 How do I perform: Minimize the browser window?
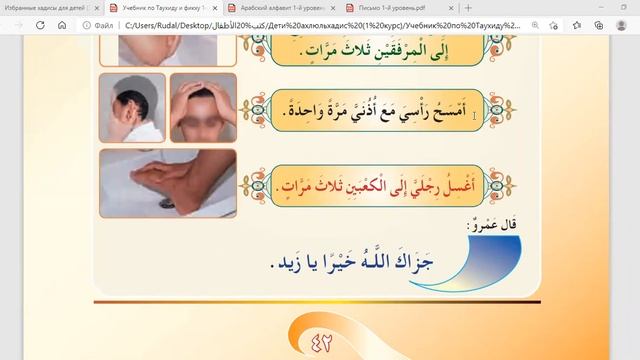601,7
